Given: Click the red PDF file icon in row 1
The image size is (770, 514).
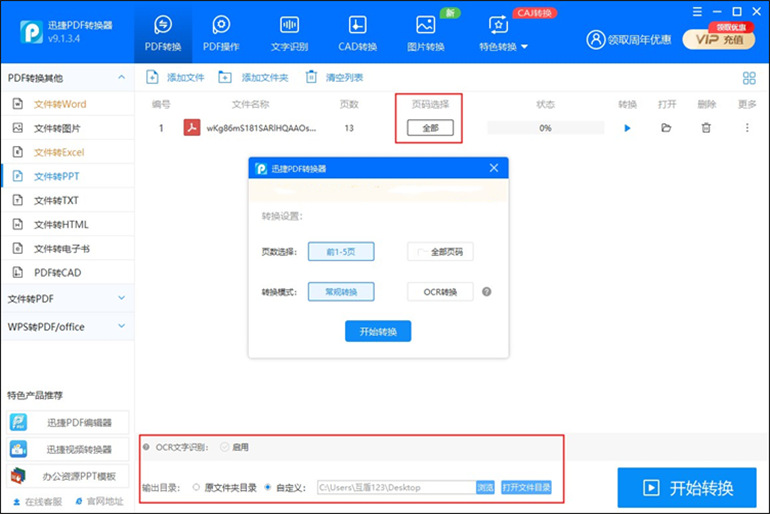Looking at the screenshot, I should click(192, 128).
